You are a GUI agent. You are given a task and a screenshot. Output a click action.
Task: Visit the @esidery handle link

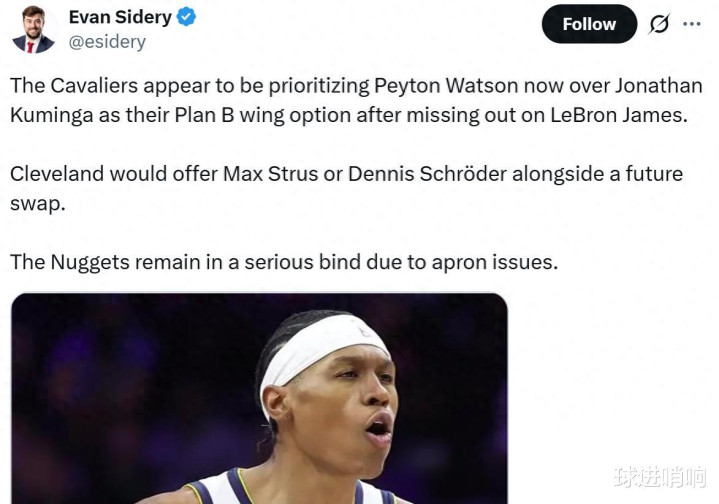pyautogui.click(x=107, y=42)
